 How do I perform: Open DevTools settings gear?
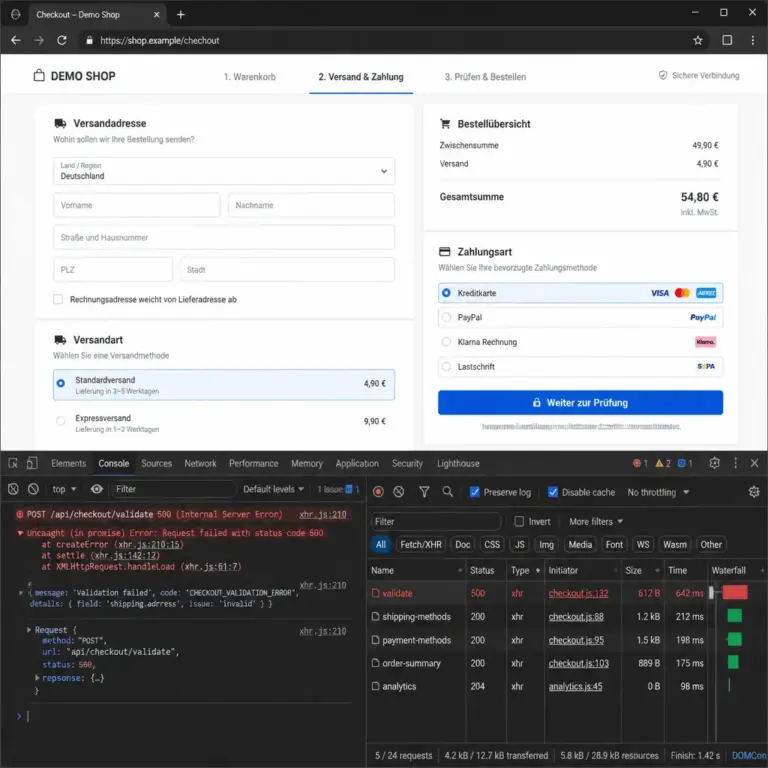point(715,463)
